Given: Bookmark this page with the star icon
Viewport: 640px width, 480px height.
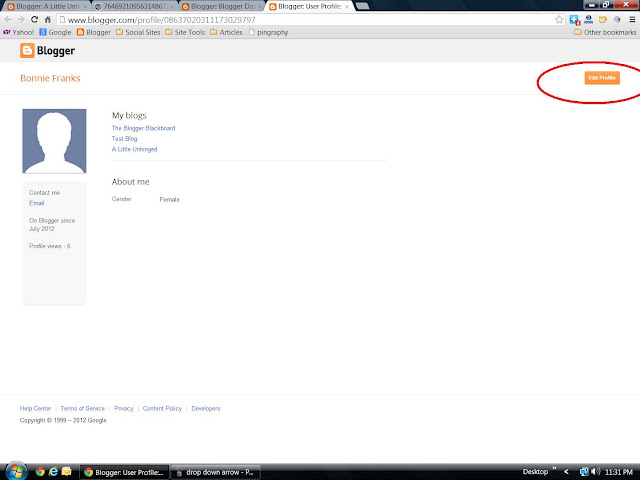Looking at the screenshot, I should pyautogui.click(x=559, y=20).
